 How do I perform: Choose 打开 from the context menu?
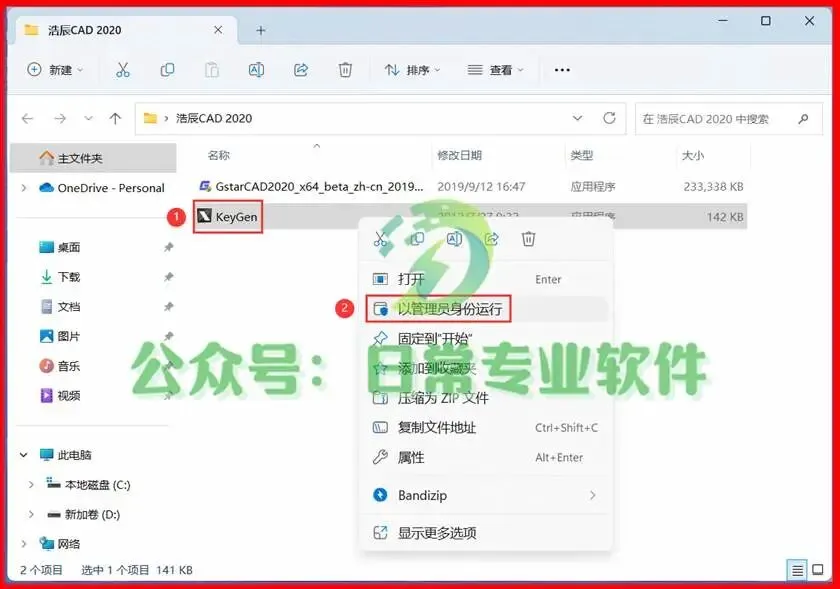click(x=486, y=279)
